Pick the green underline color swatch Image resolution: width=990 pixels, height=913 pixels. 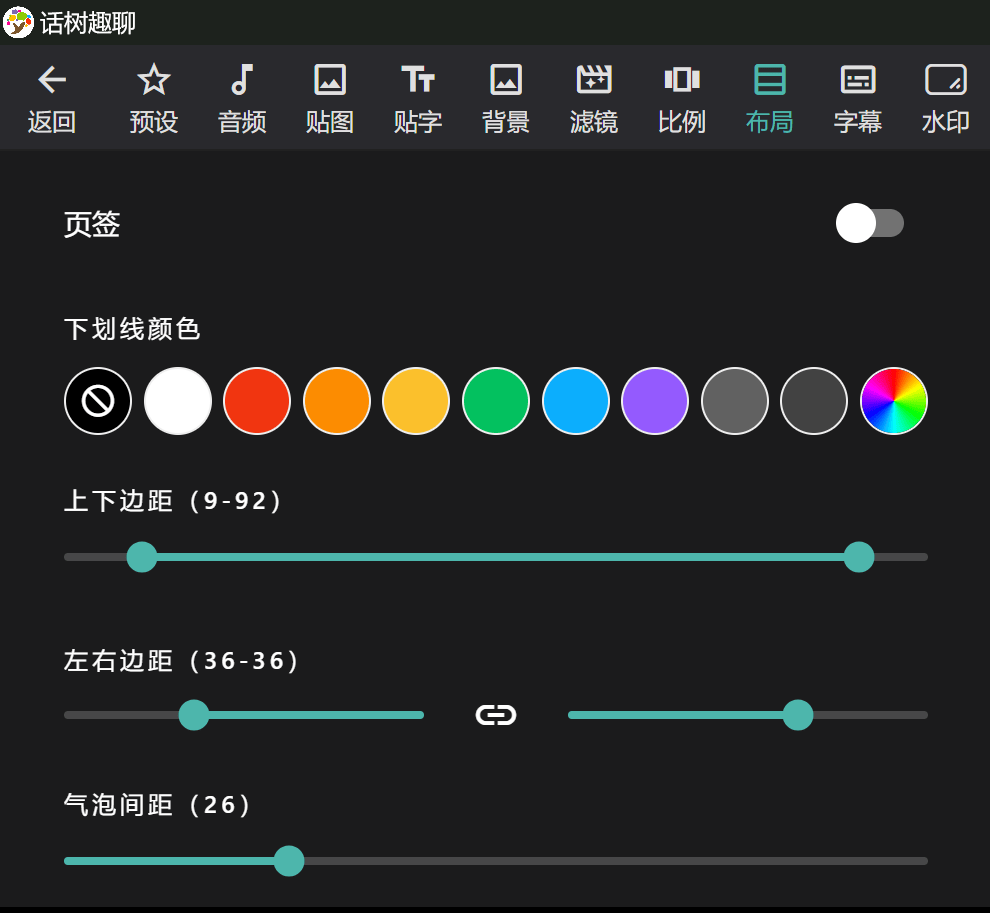coord(496,401)
